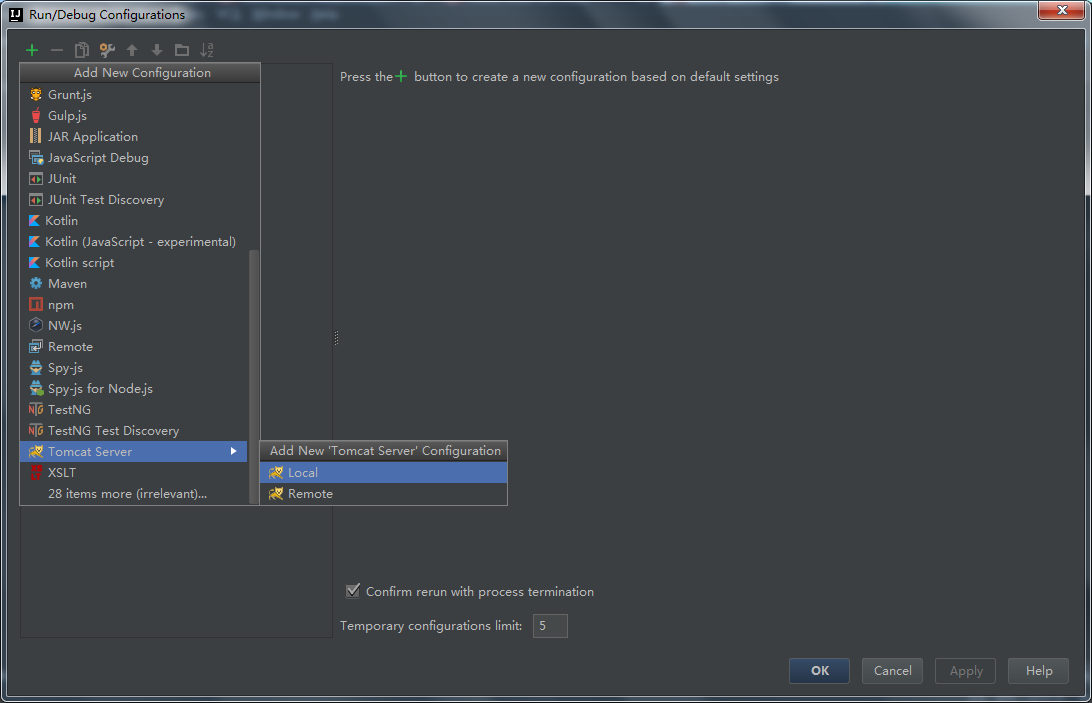Screen dimensions: 1092x703
Task: Click the 'Gulp.js' list text
Action: [x=68, y=116]
